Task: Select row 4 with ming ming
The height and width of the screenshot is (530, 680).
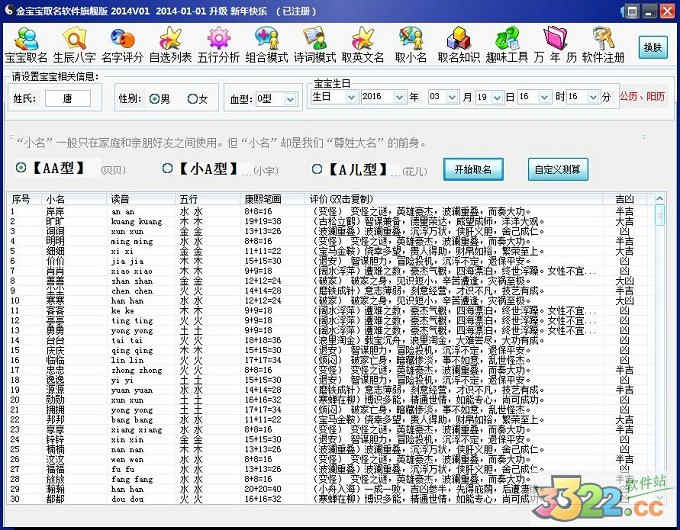Action: click(332, 241)
